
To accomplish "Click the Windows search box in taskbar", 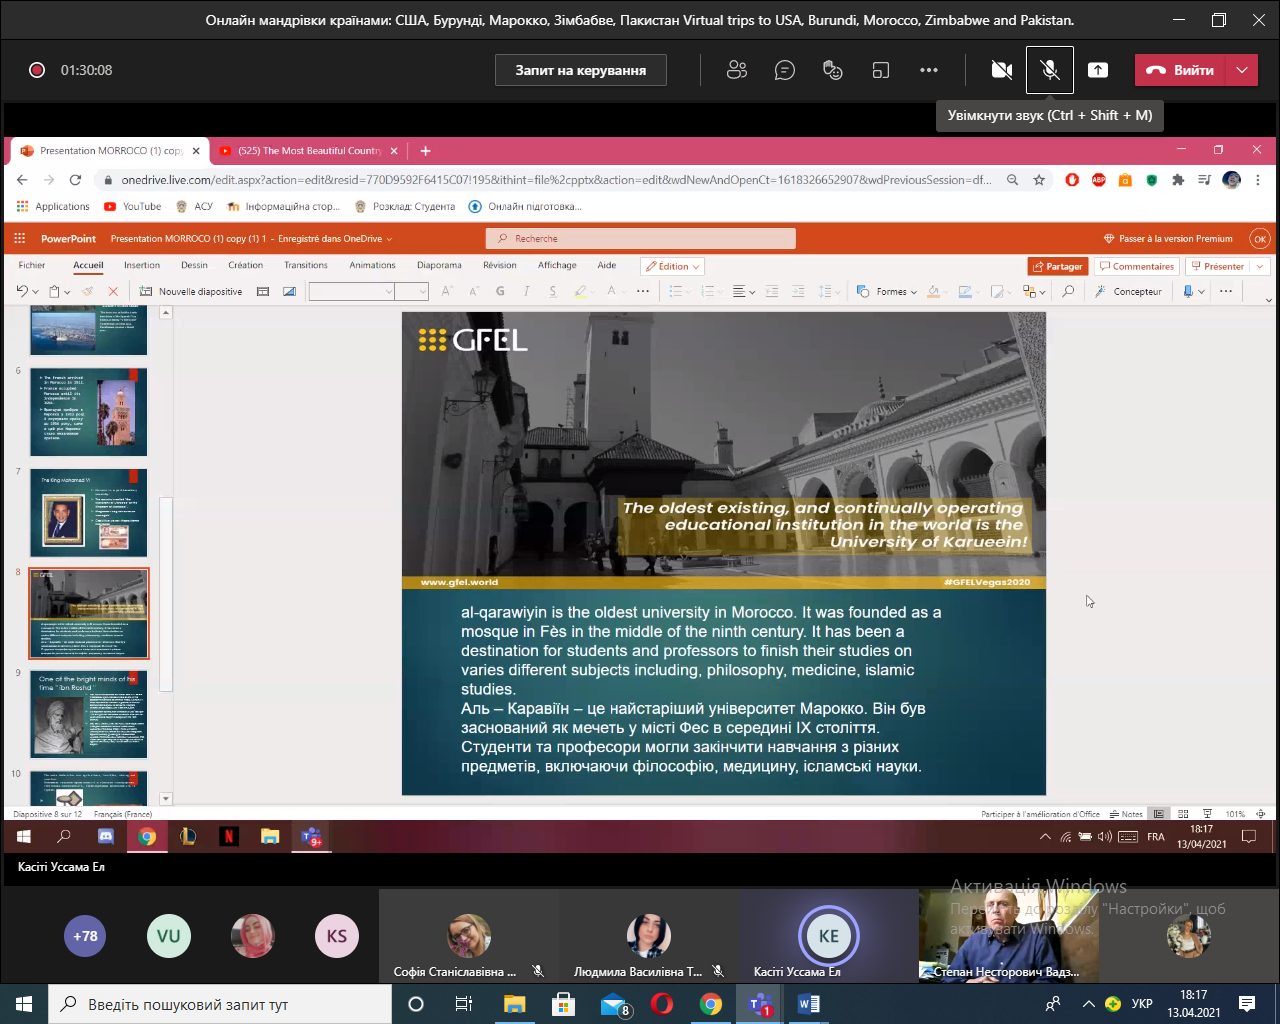I will (220, 1004).
